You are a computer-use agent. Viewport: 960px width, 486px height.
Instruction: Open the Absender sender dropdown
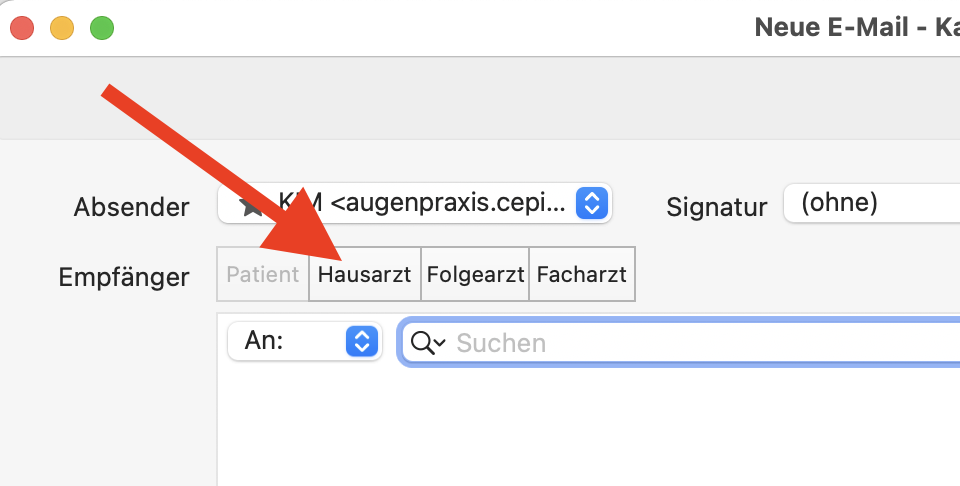click(415, 203)
